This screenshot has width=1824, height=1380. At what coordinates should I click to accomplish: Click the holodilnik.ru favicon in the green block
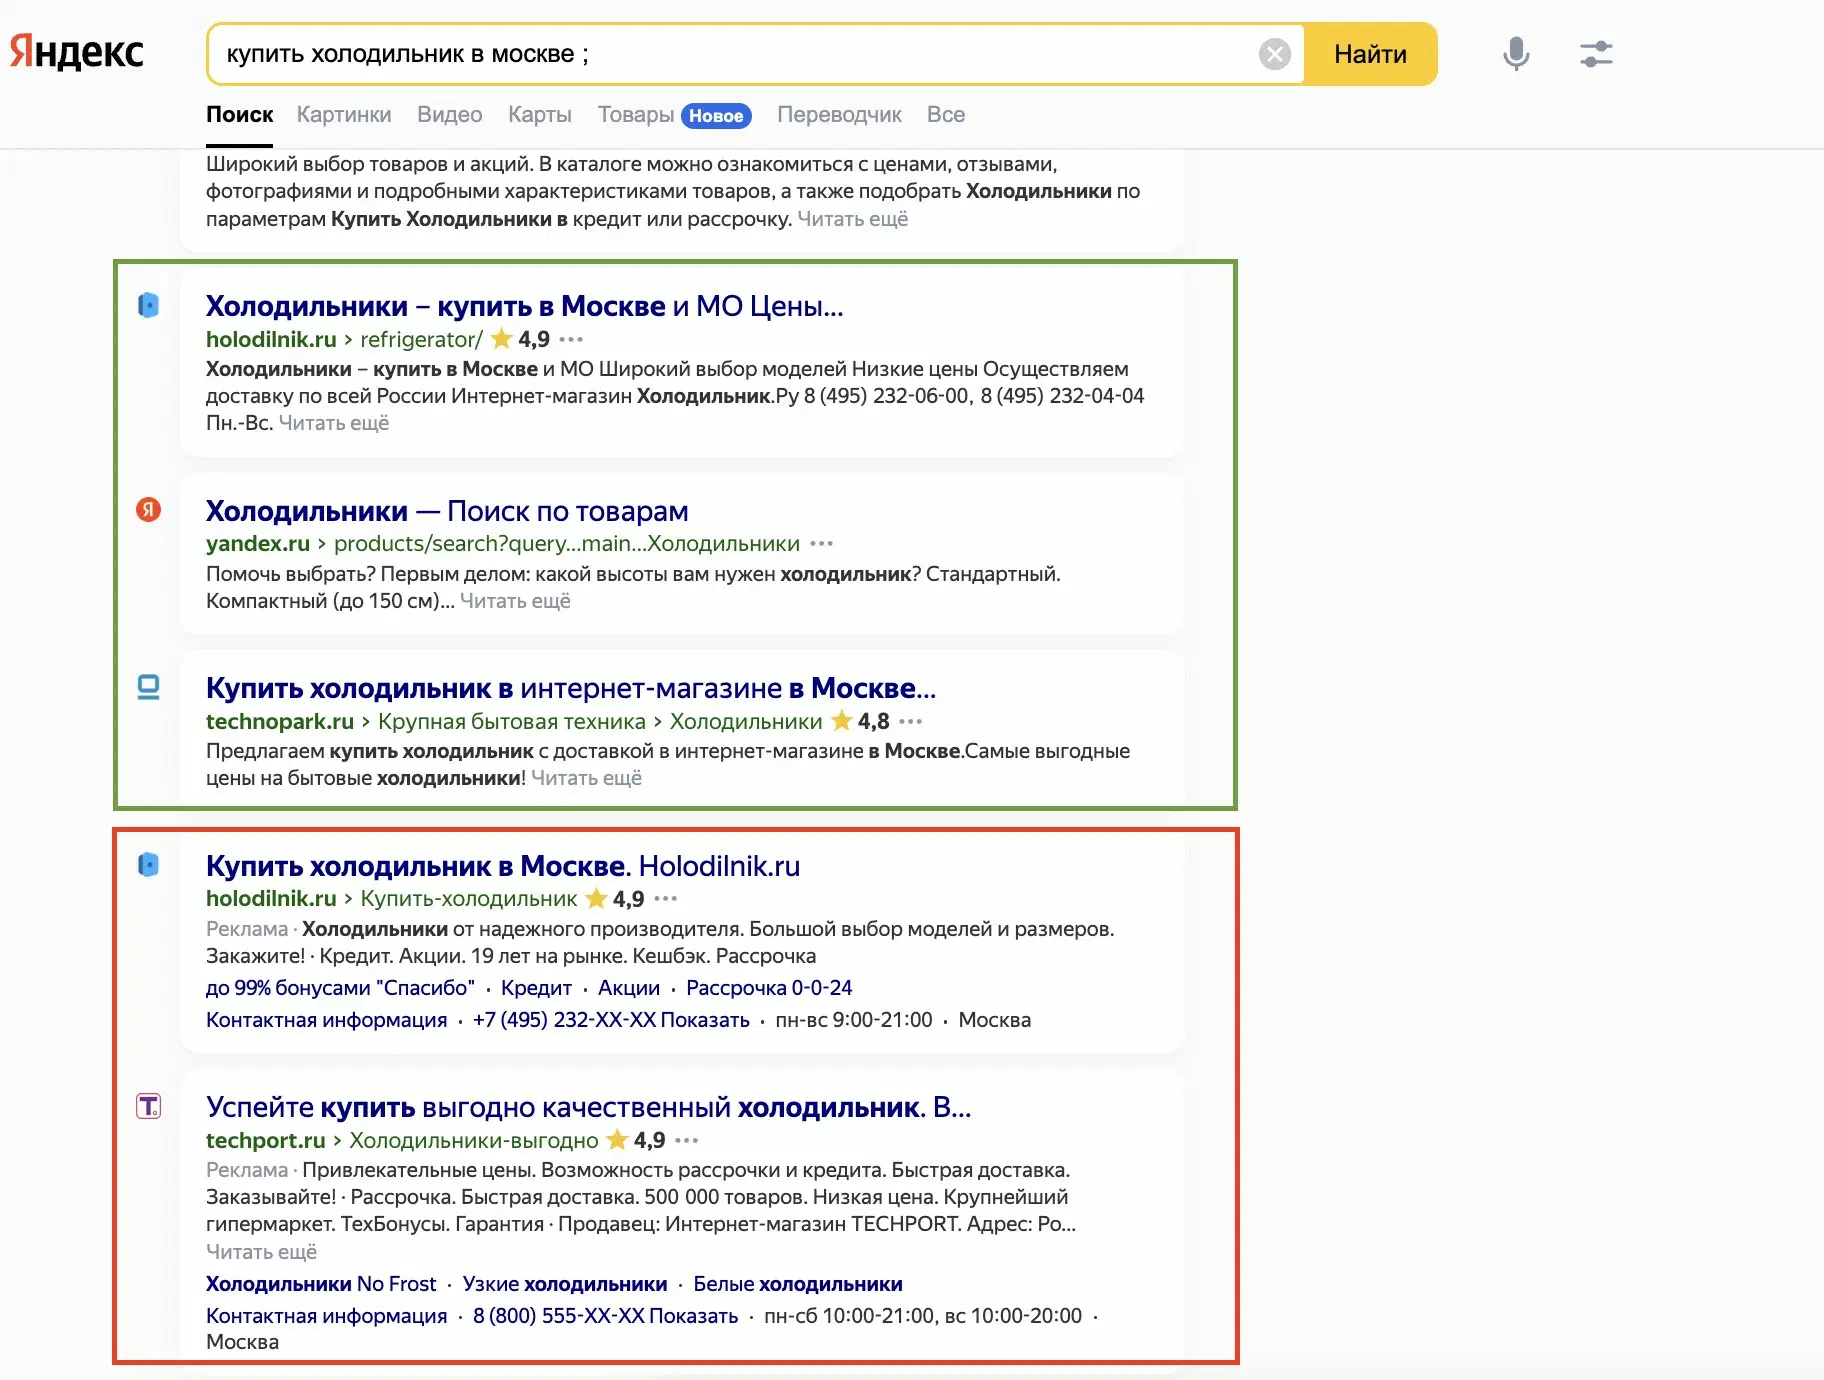(x=148, y=307)
